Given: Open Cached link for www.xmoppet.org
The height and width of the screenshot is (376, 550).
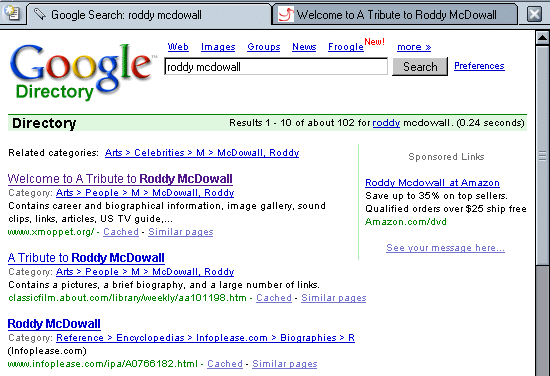Looking at the screenshot, I should pyautogui.click(x=121, y=231).
